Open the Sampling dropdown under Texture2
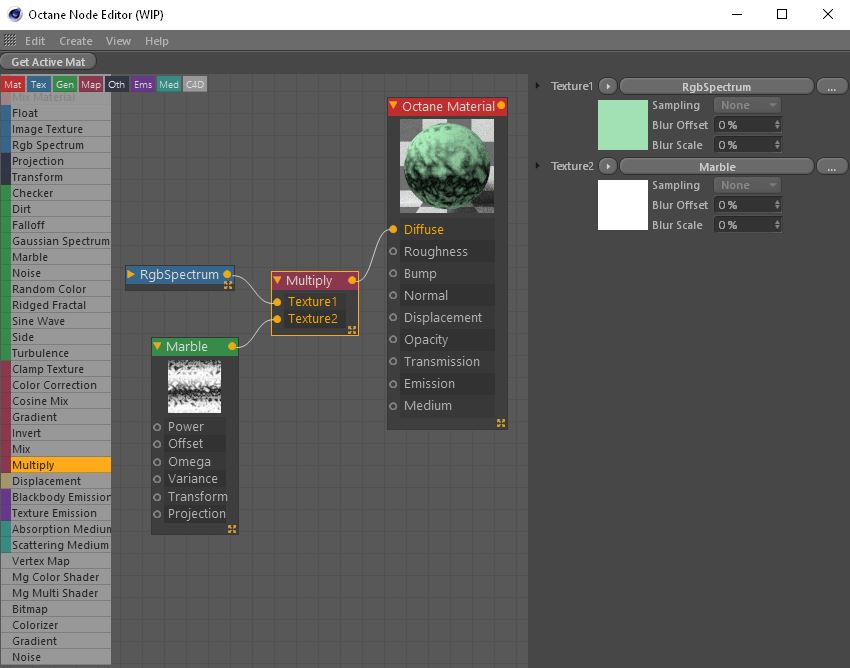The width and height of the screenshot is (850, 668). 748,185
